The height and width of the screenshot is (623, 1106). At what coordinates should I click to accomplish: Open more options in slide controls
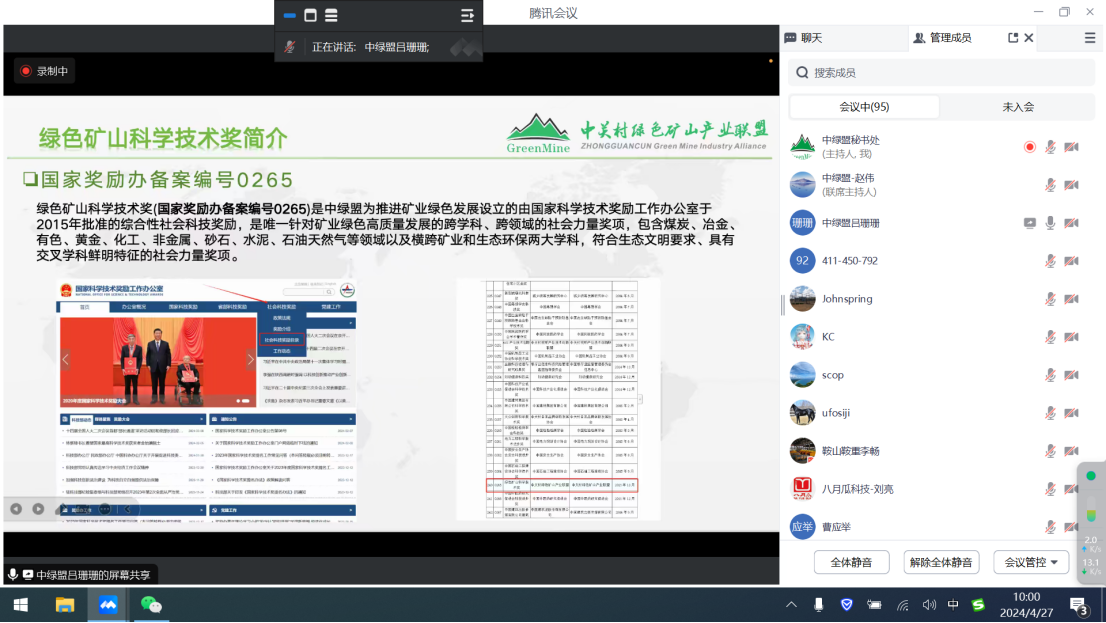[104, 509]
